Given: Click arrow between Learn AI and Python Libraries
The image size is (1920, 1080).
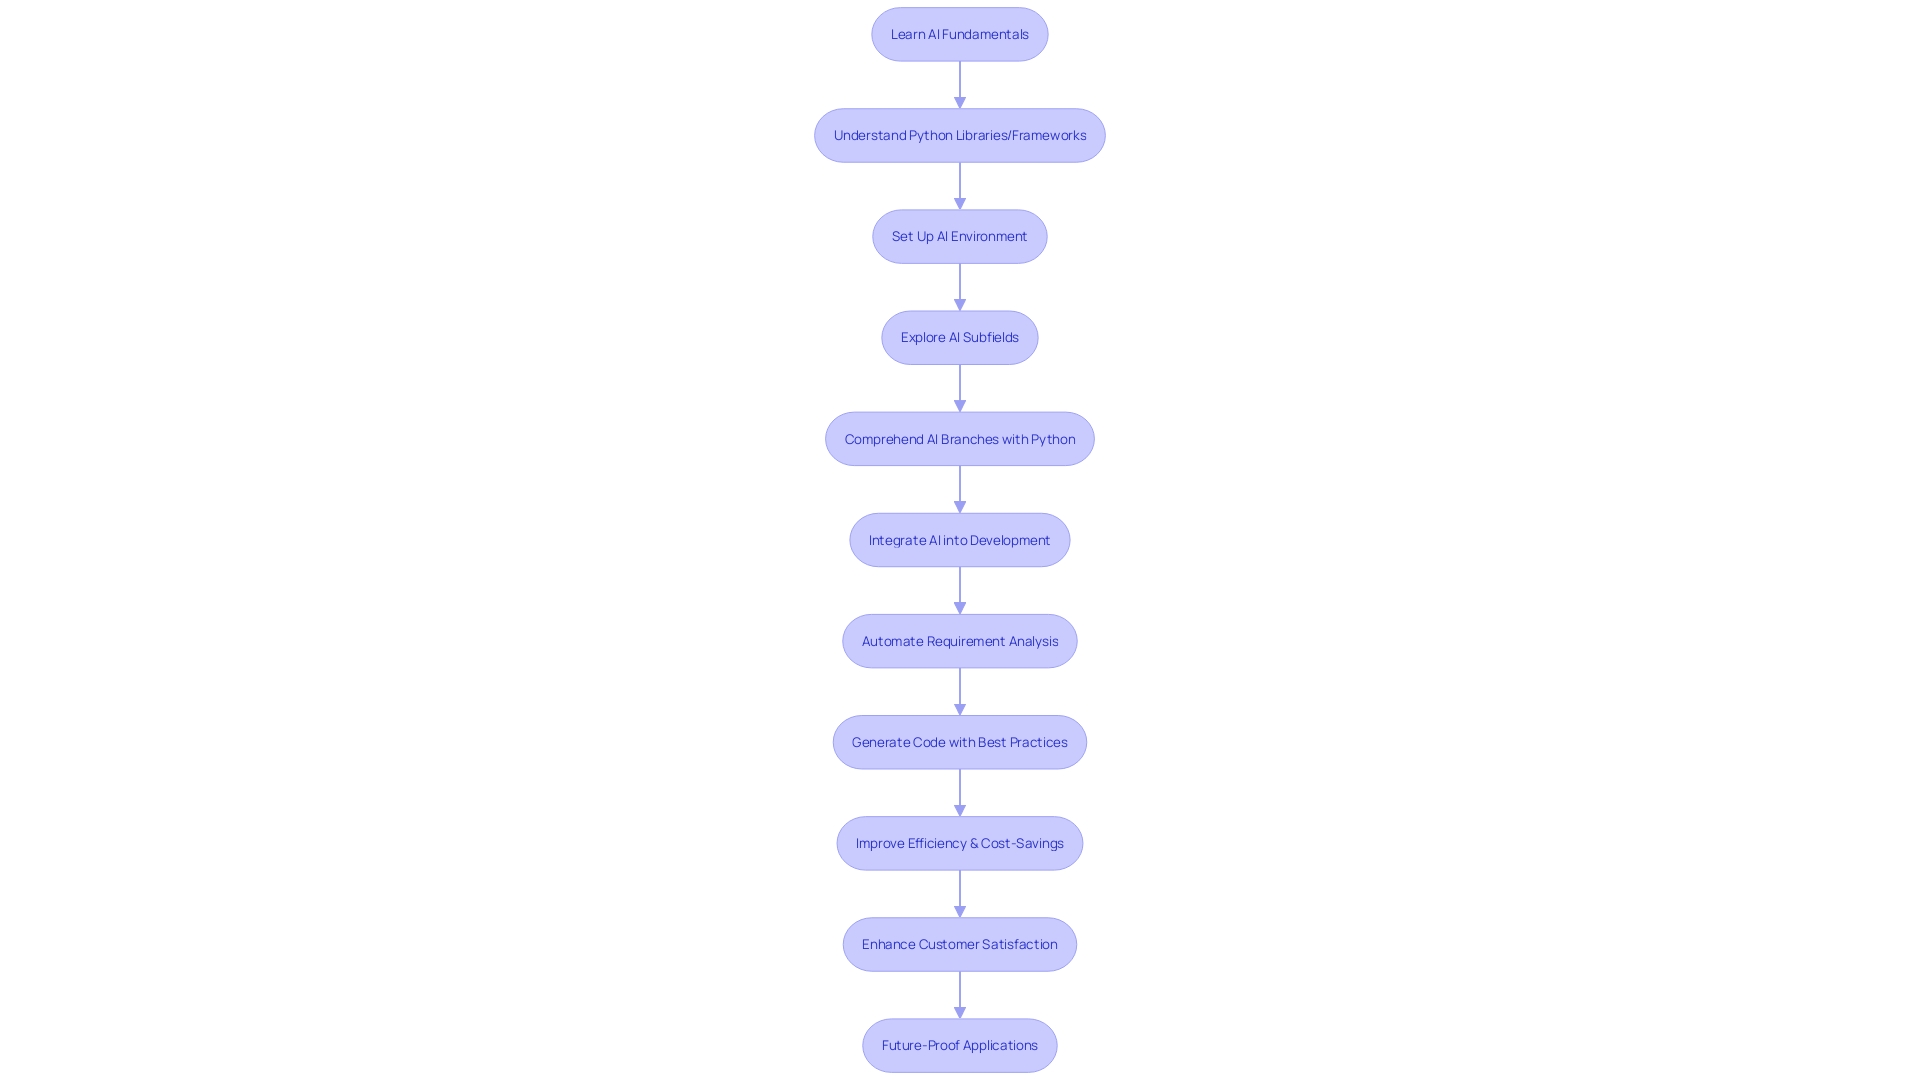Looking at the screenshot, I should [x=959, y=83].
